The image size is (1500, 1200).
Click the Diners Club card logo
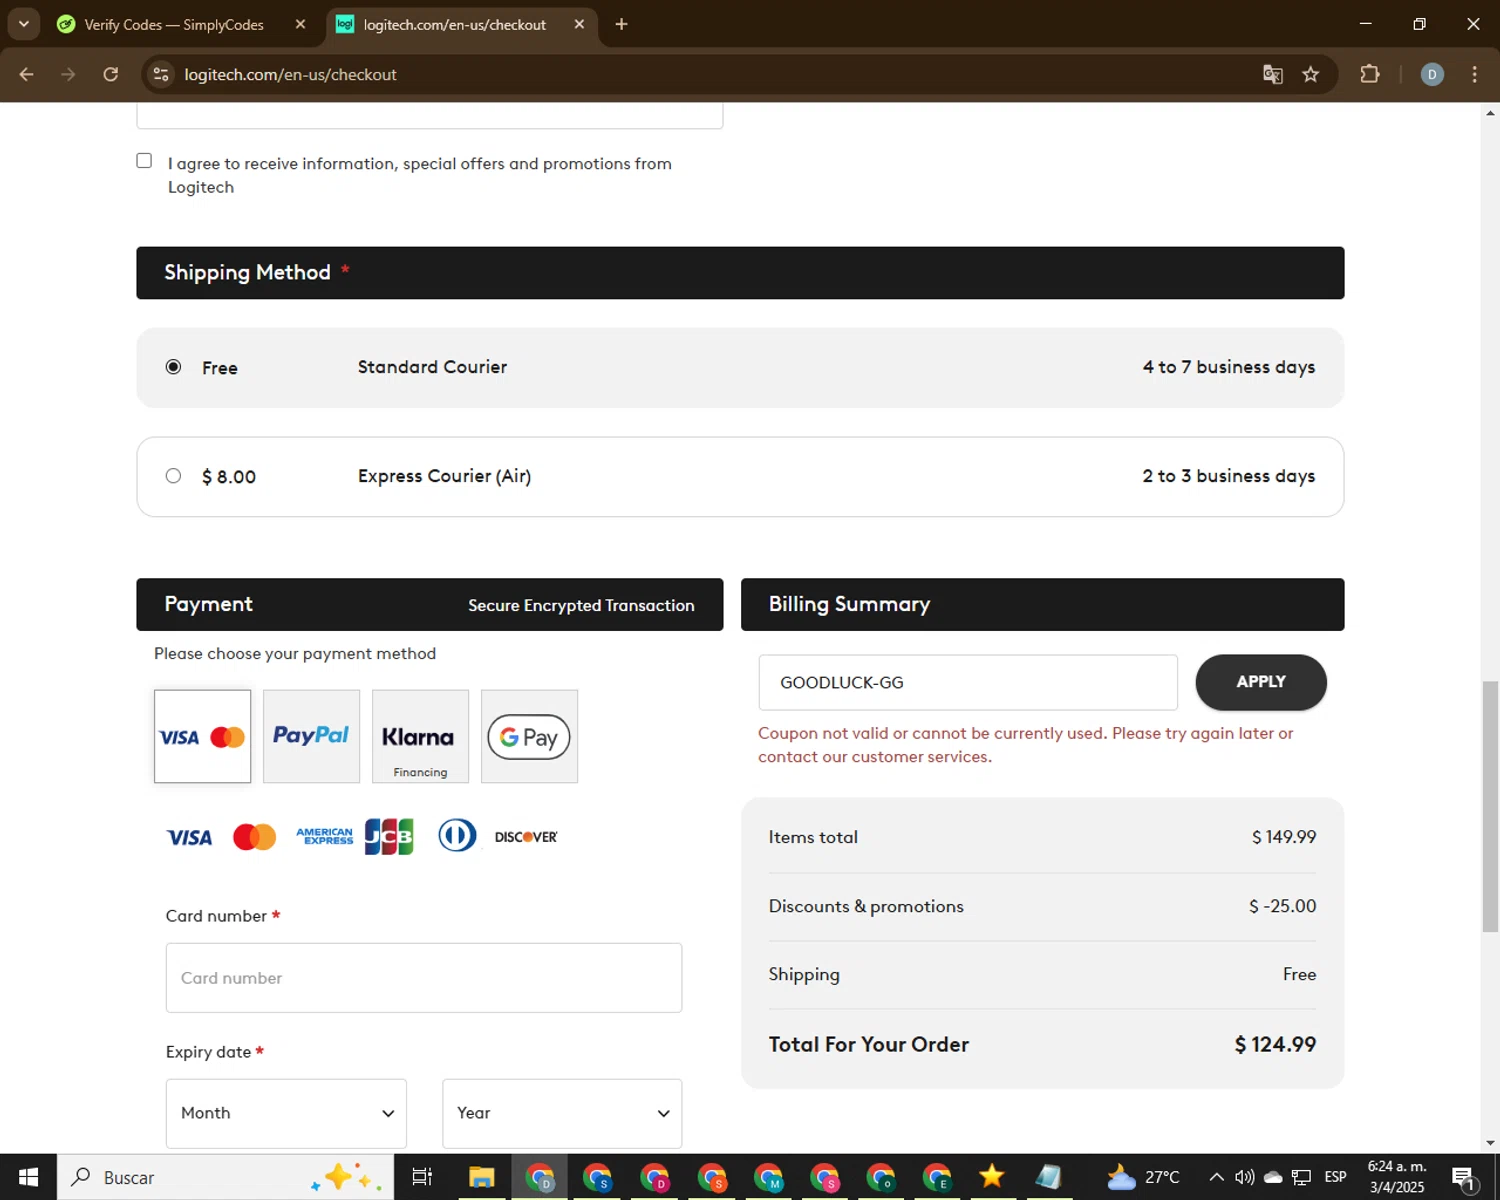pos(457,835)
